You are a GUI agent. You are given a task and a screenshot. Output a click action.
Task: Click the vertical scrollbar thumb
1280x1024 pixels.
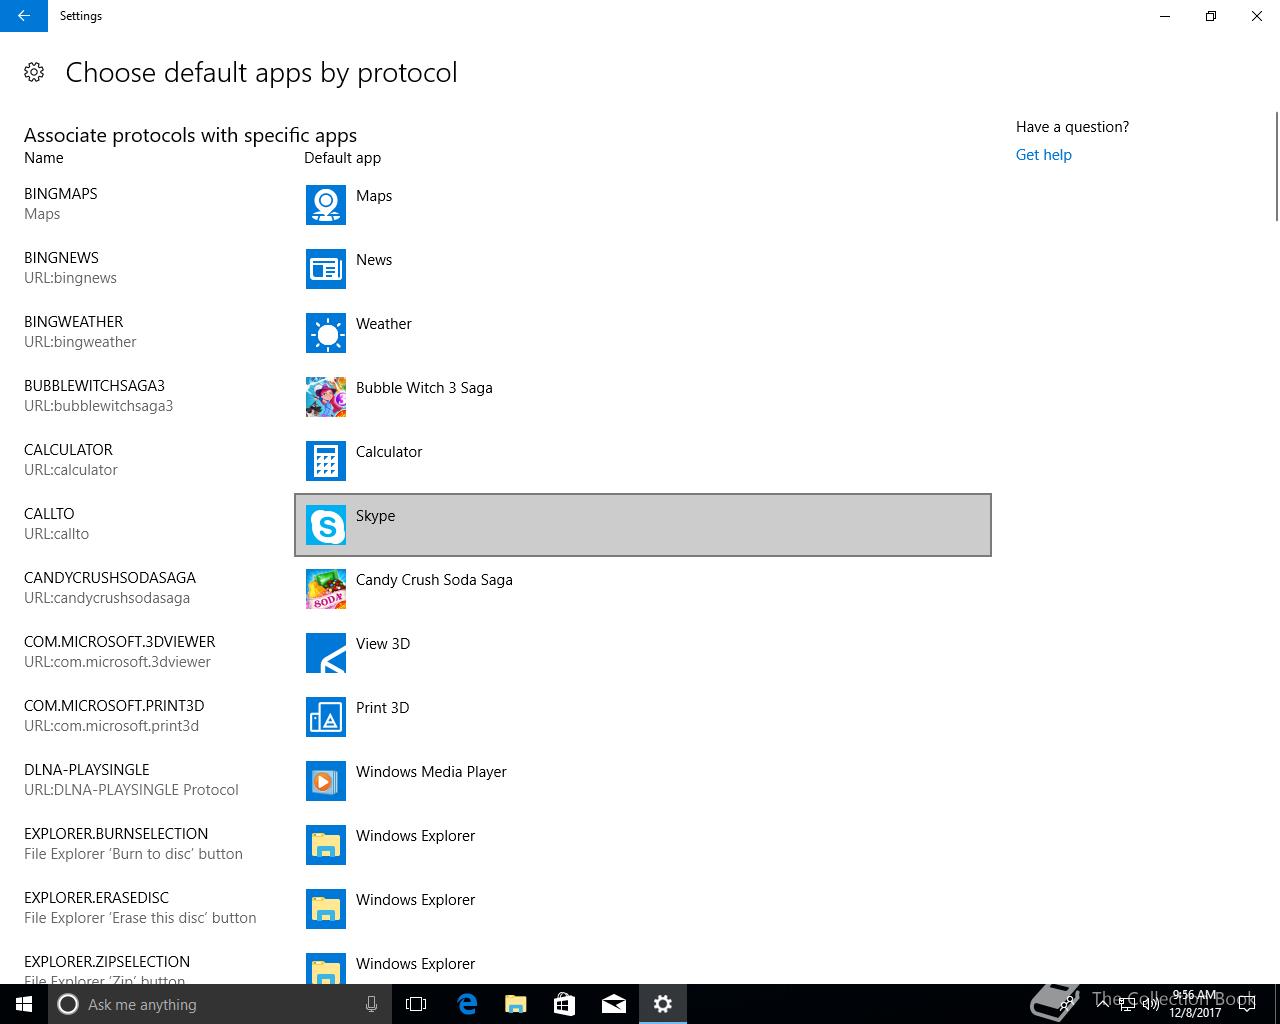pyautogui.click(x=1276, y=166)
